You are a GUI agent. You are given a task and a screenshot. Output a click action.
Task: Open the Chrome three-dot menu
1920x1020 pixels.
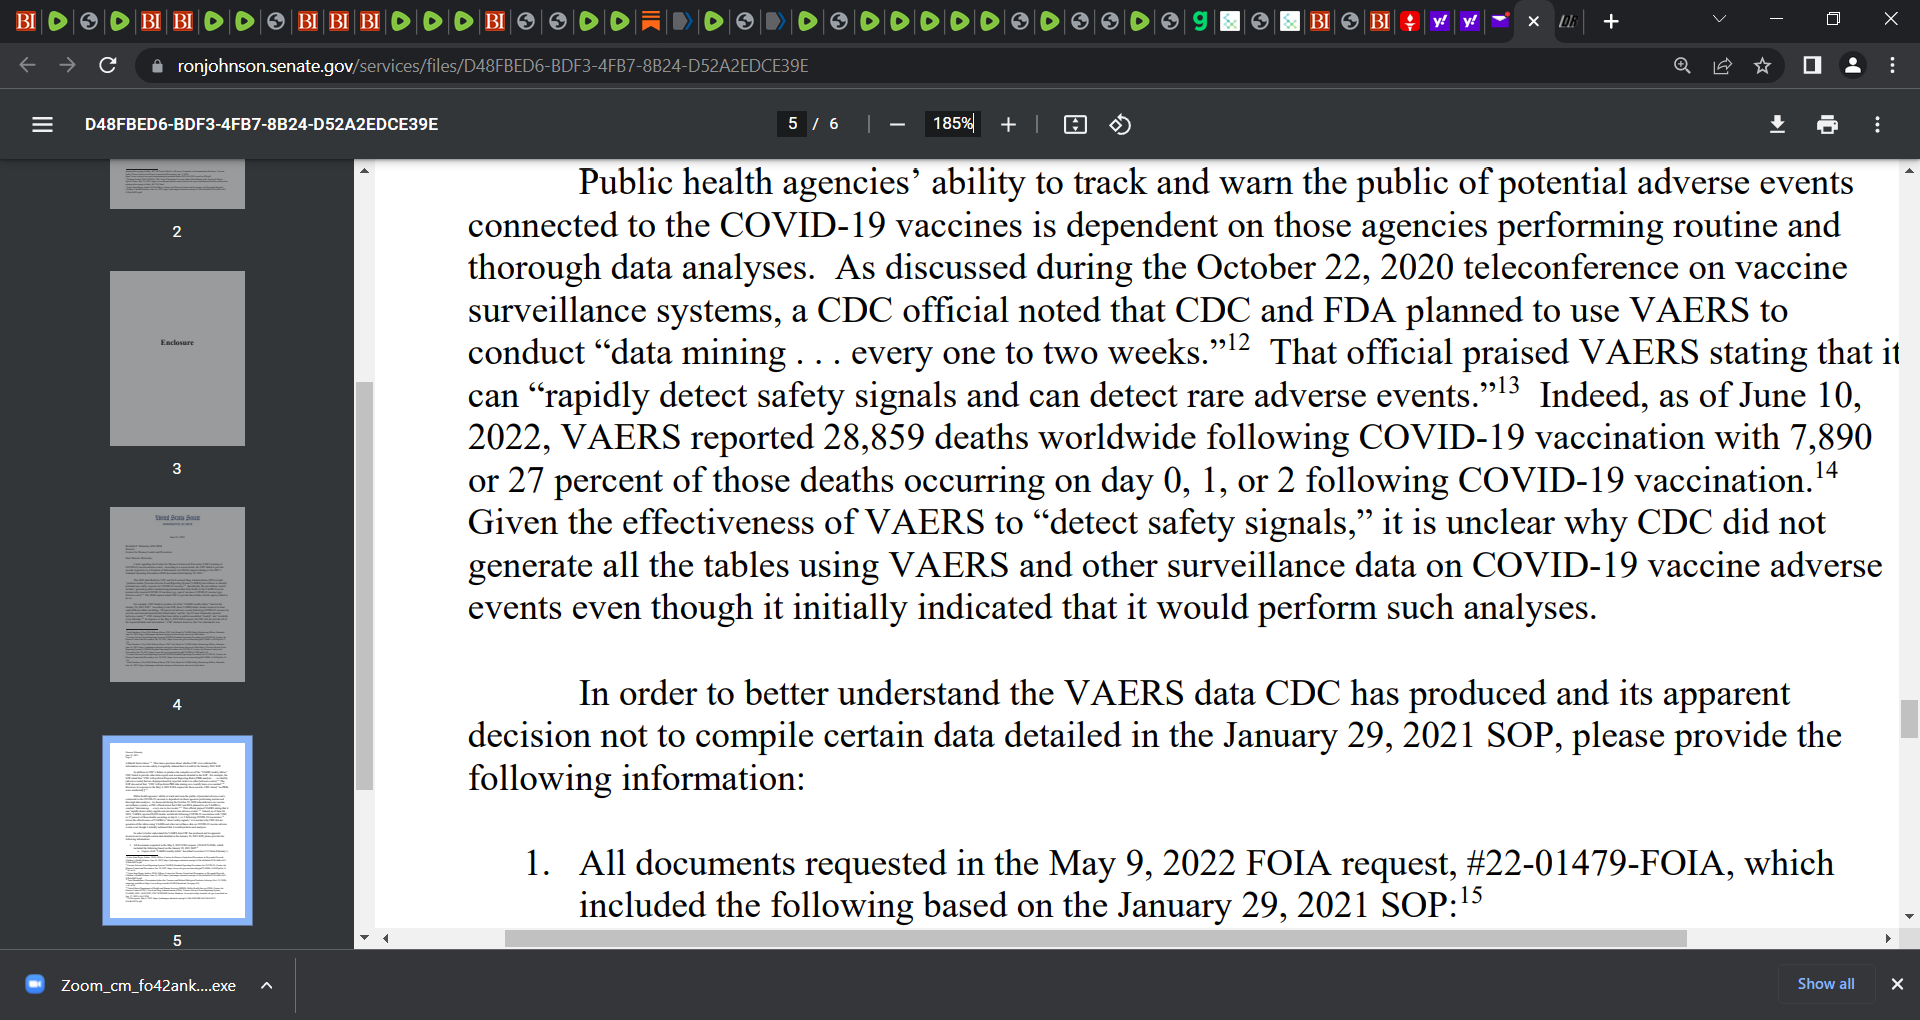[1892, 65]
